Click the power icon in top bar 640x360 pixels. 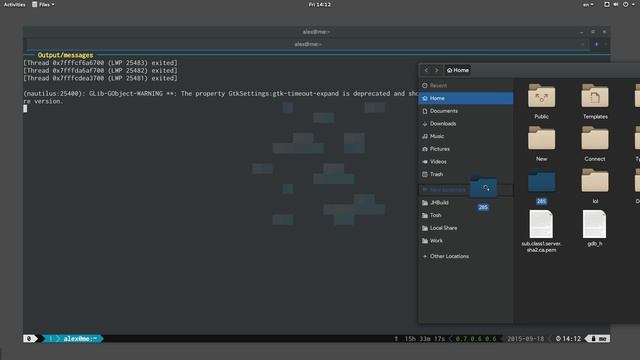[x=625, y=4]
